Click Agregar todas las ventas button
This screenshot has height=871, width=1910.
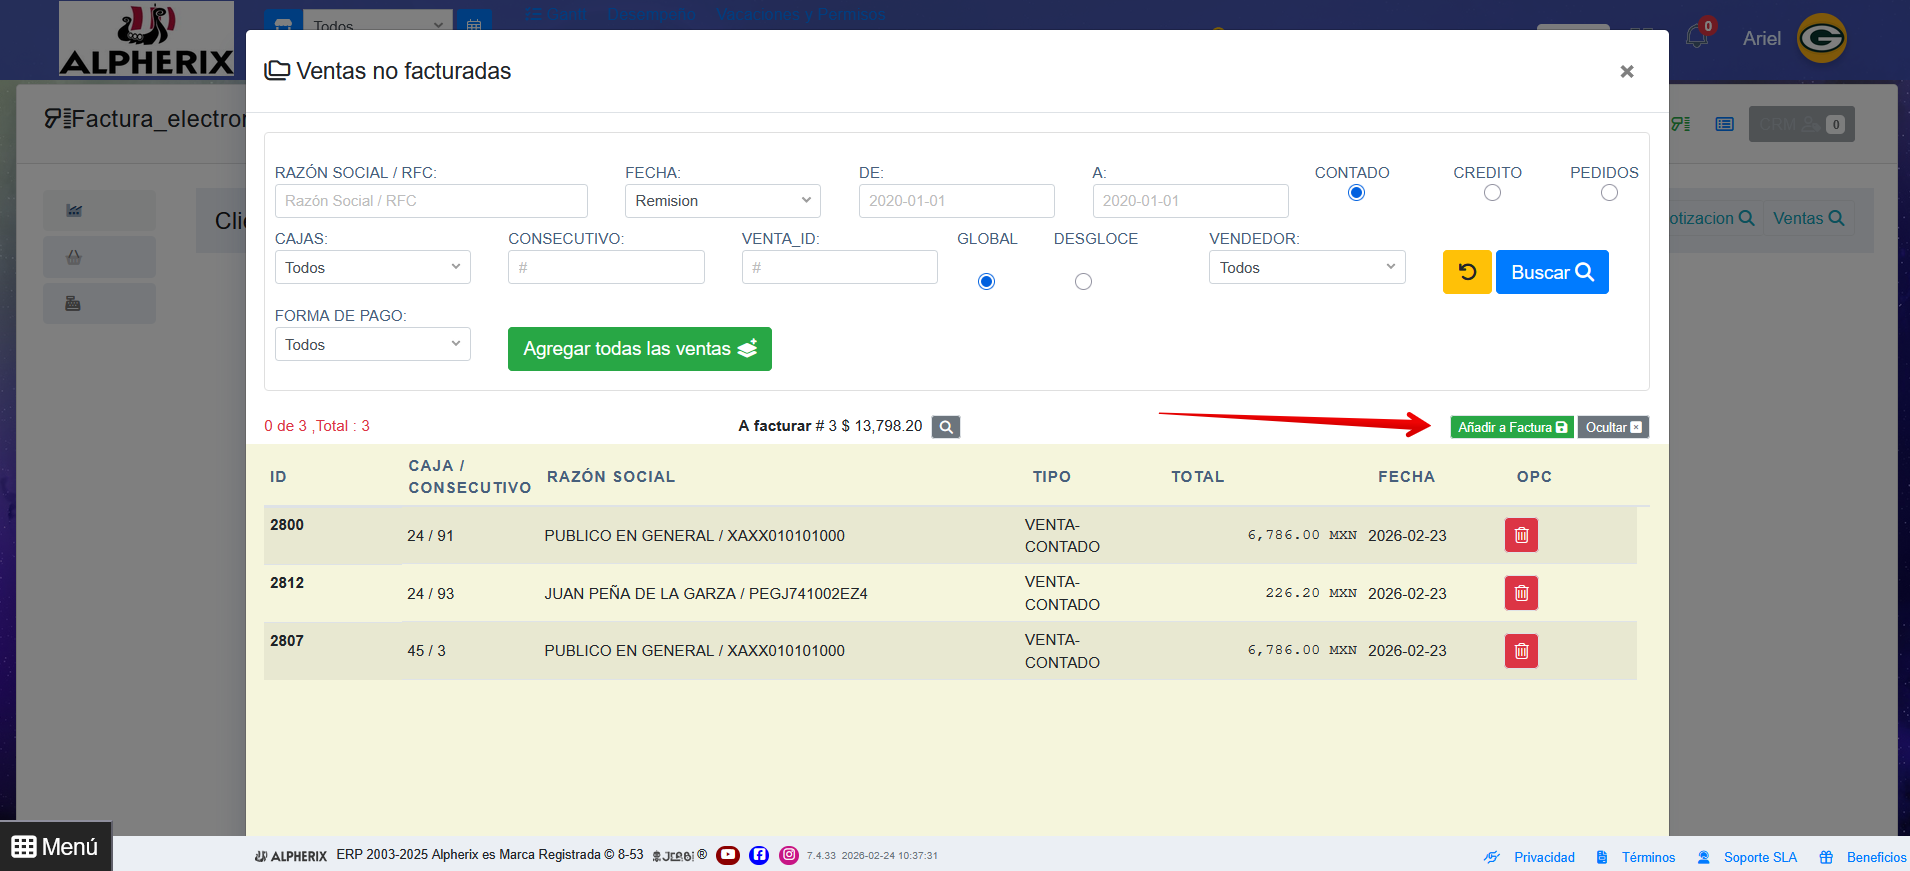coord(639,349)
